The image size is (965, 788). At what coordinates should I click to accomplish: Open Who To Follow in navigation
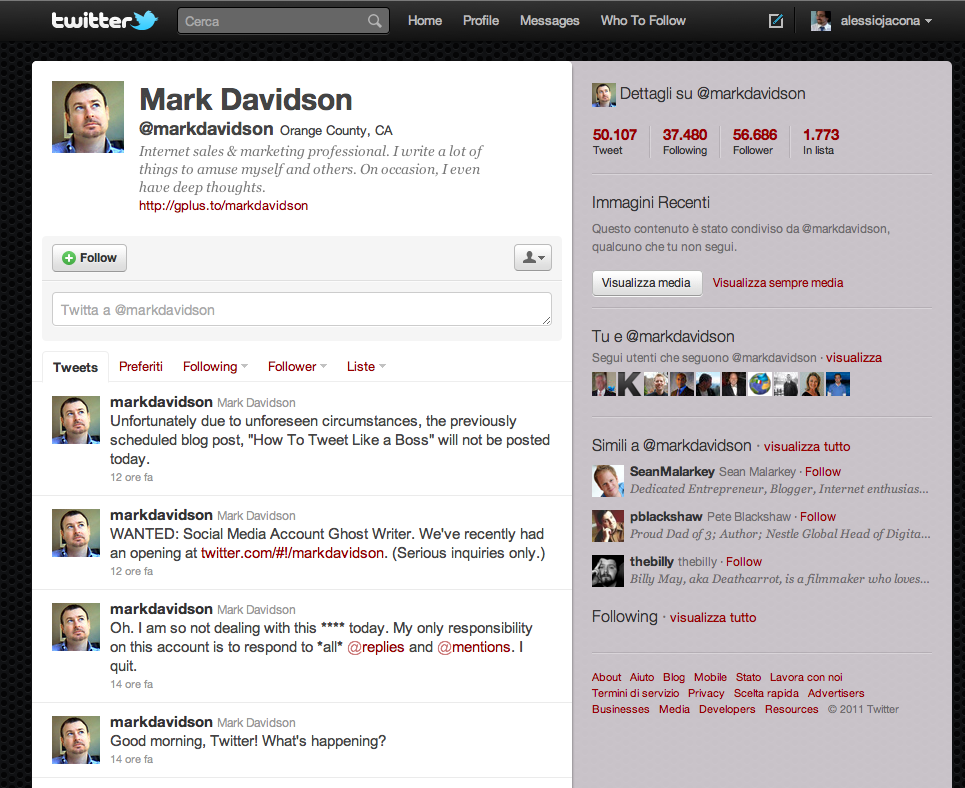(643, 21)
